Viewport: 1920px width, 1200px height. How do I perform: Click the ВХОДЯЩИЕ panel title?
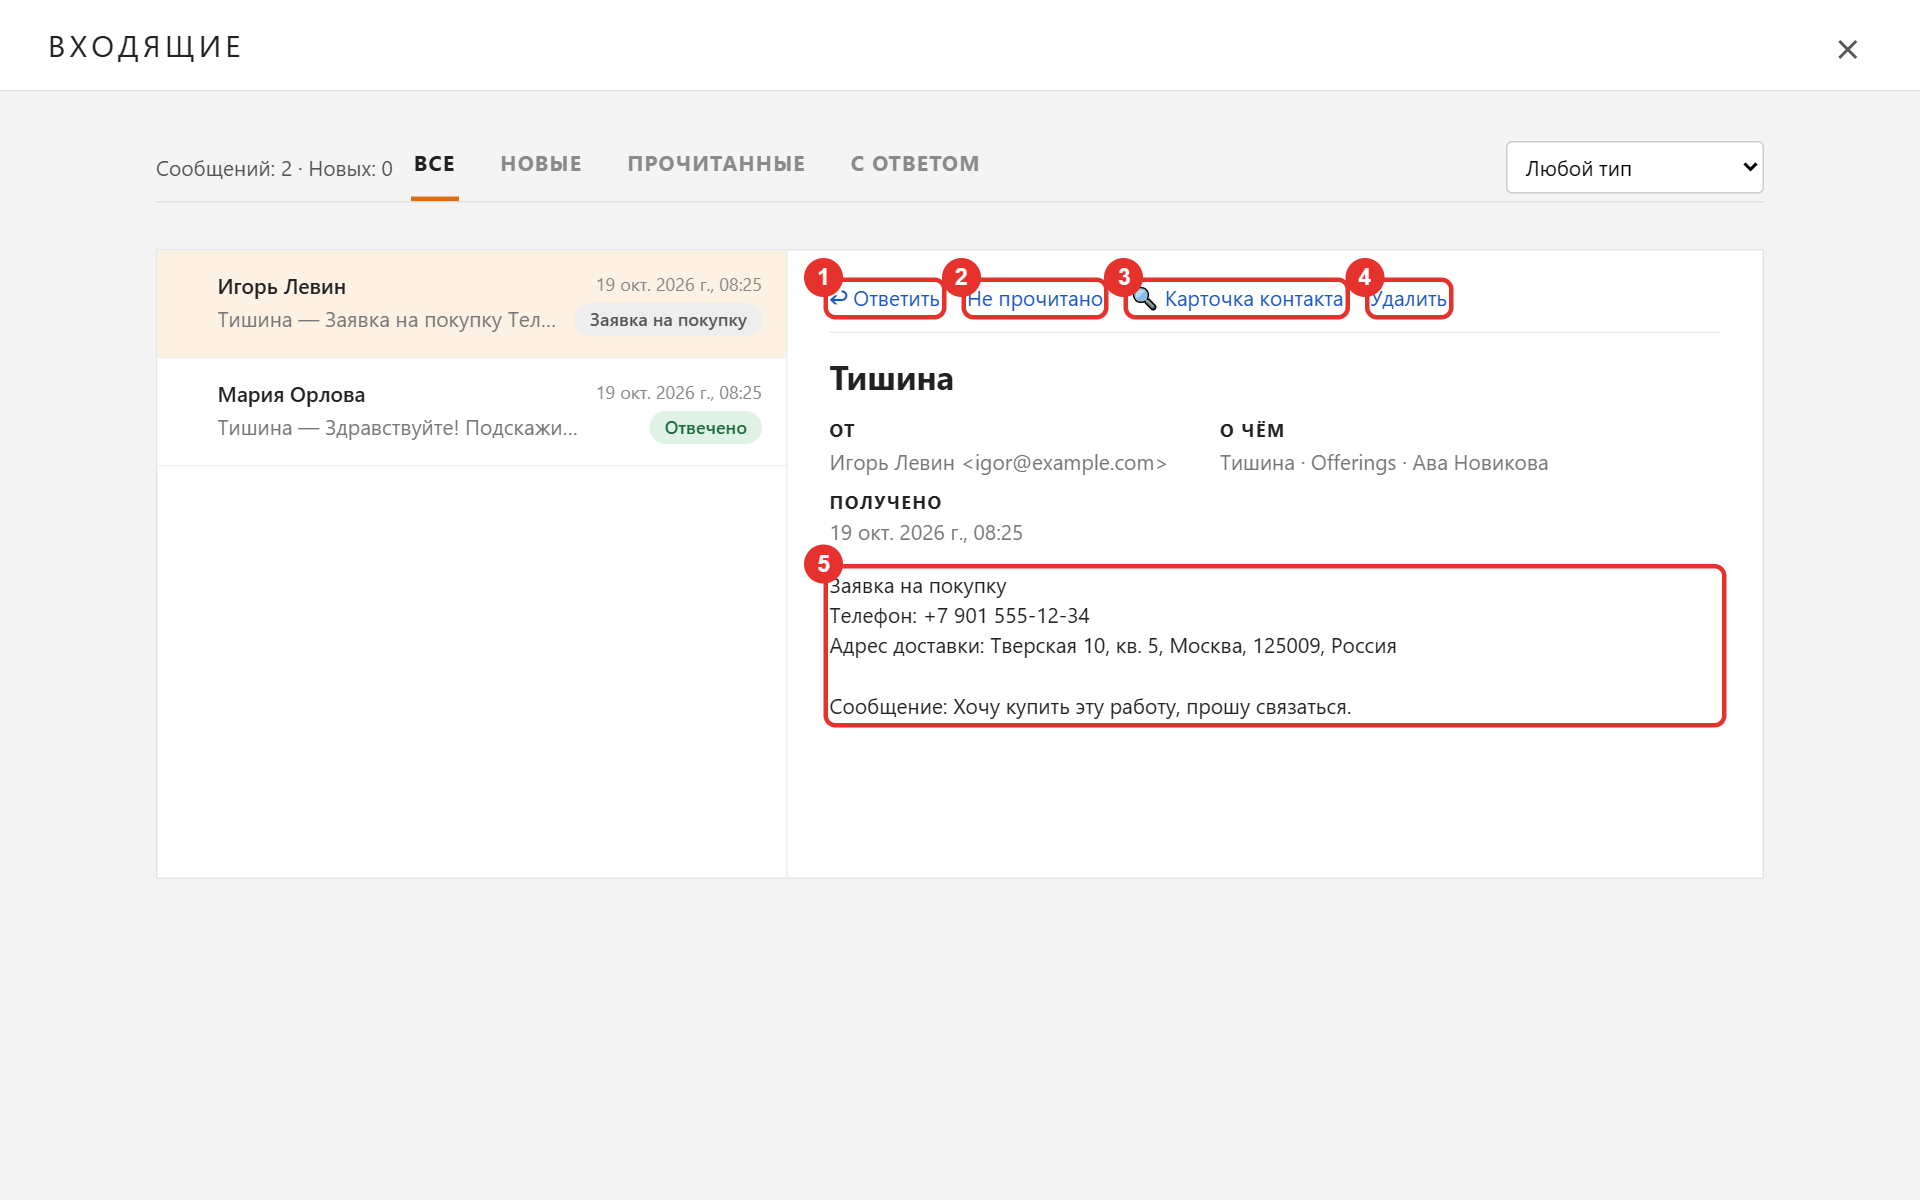(145, 47)
